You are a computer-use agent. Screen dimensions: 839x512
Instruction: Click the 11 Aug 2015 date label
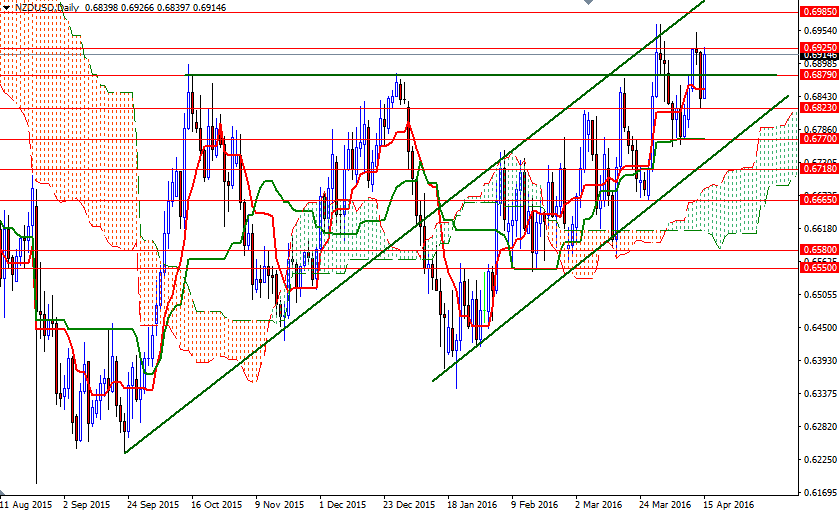(x=27, y=505)
